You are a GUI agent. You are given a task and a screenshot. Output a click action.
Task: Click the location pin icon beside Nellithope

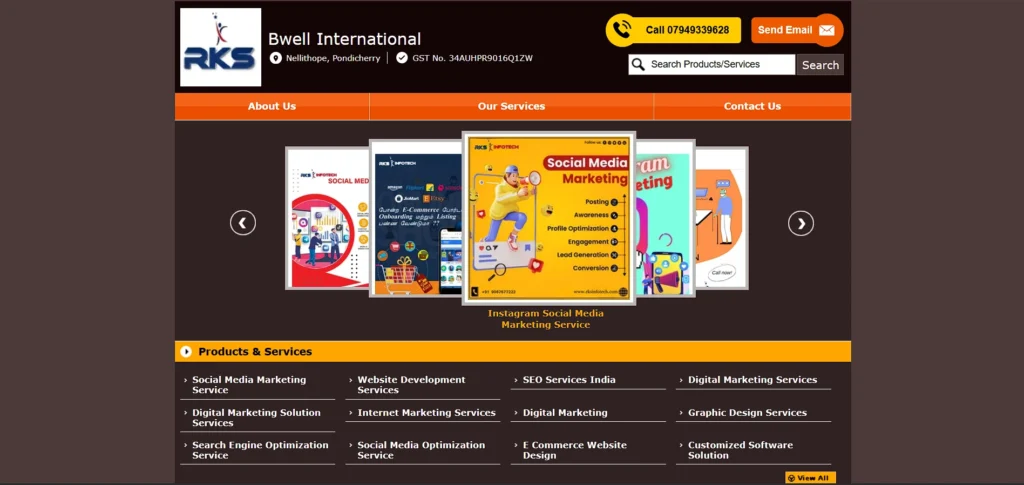[276, 58]
